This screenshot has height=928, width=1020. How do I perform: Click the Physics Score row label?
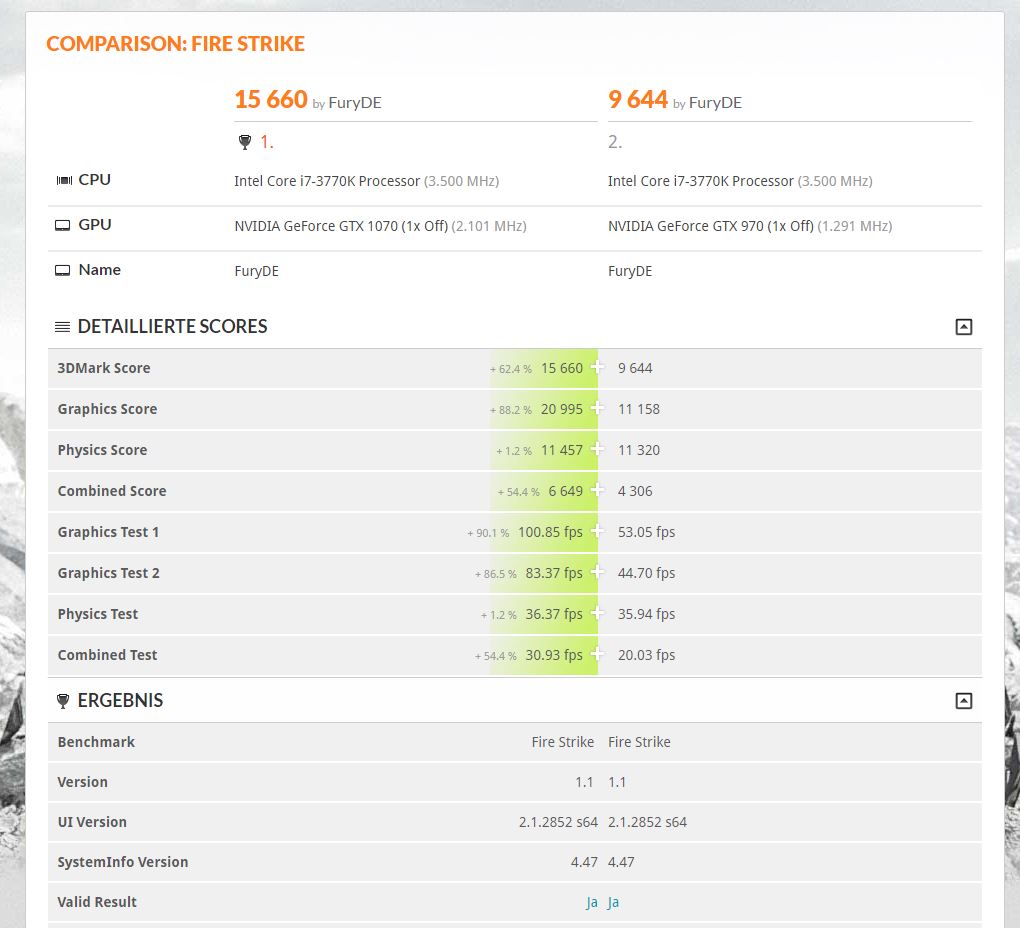coord(102,450)
